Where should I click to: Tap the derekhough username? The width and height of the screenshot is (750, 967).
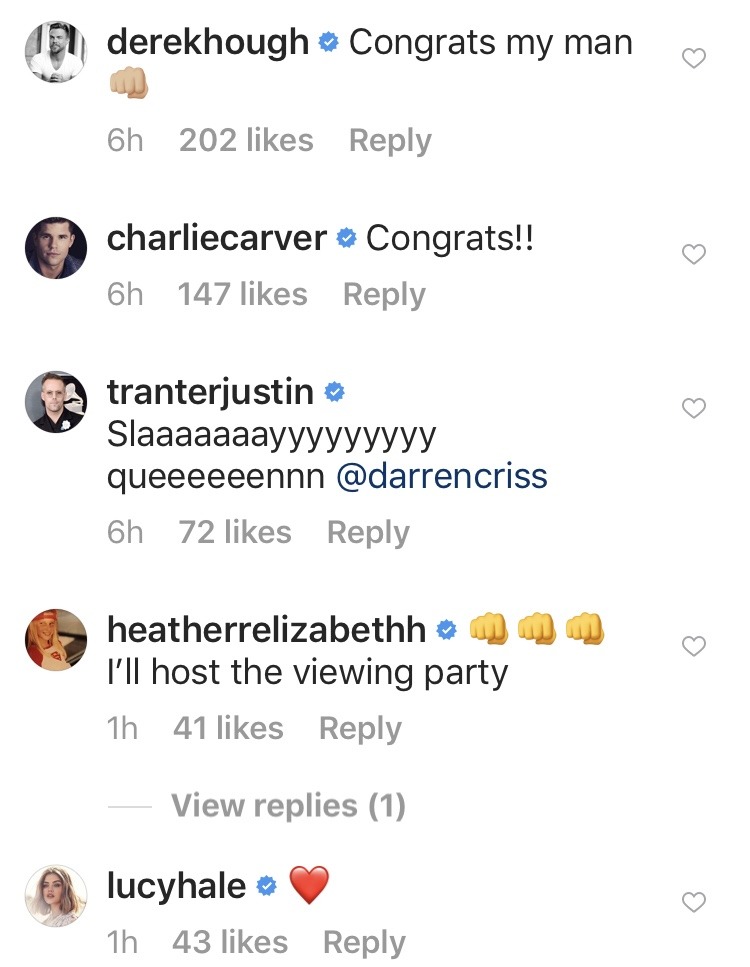[x=208, y=42]
